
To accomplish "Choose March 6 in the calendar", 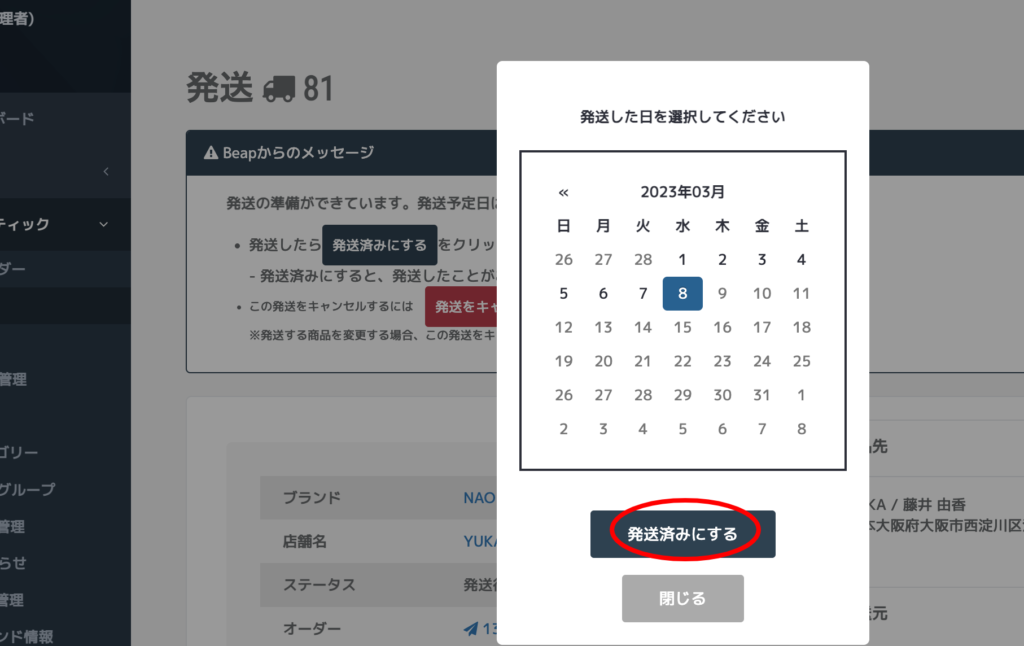I will 603,294.
